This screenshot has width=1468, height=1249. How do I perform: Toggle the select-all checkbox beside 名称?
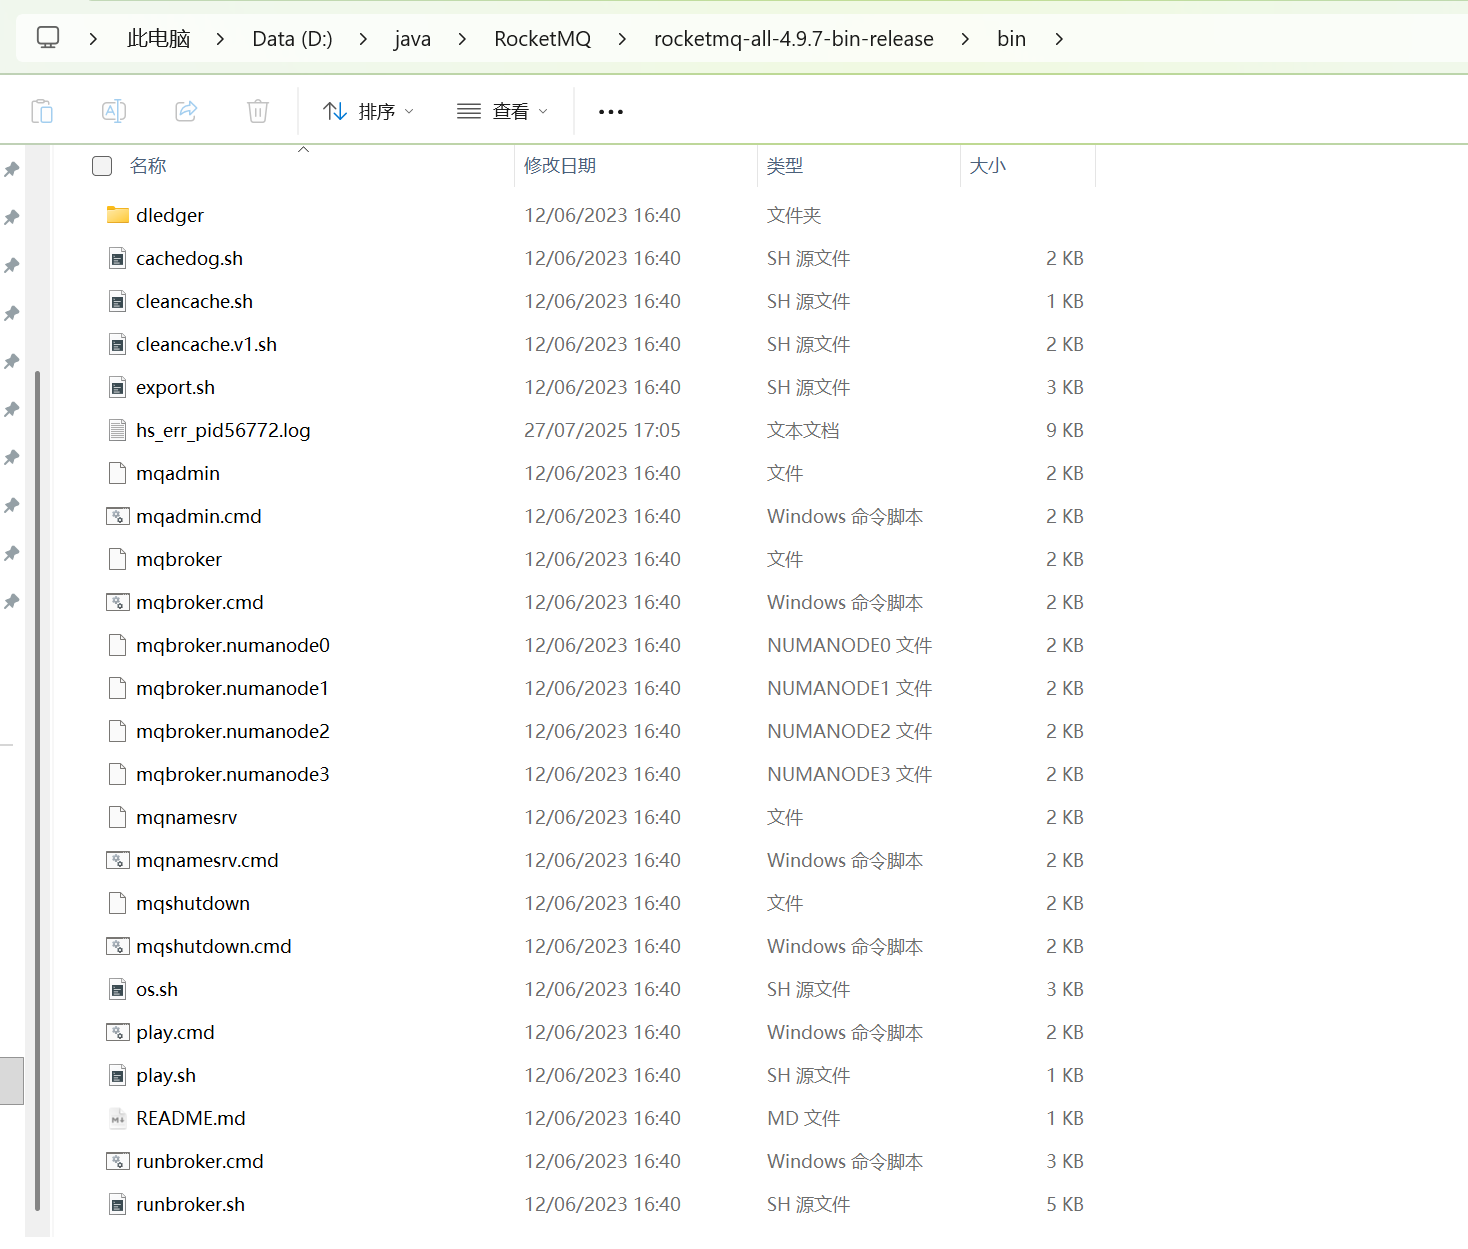[102, 166]
